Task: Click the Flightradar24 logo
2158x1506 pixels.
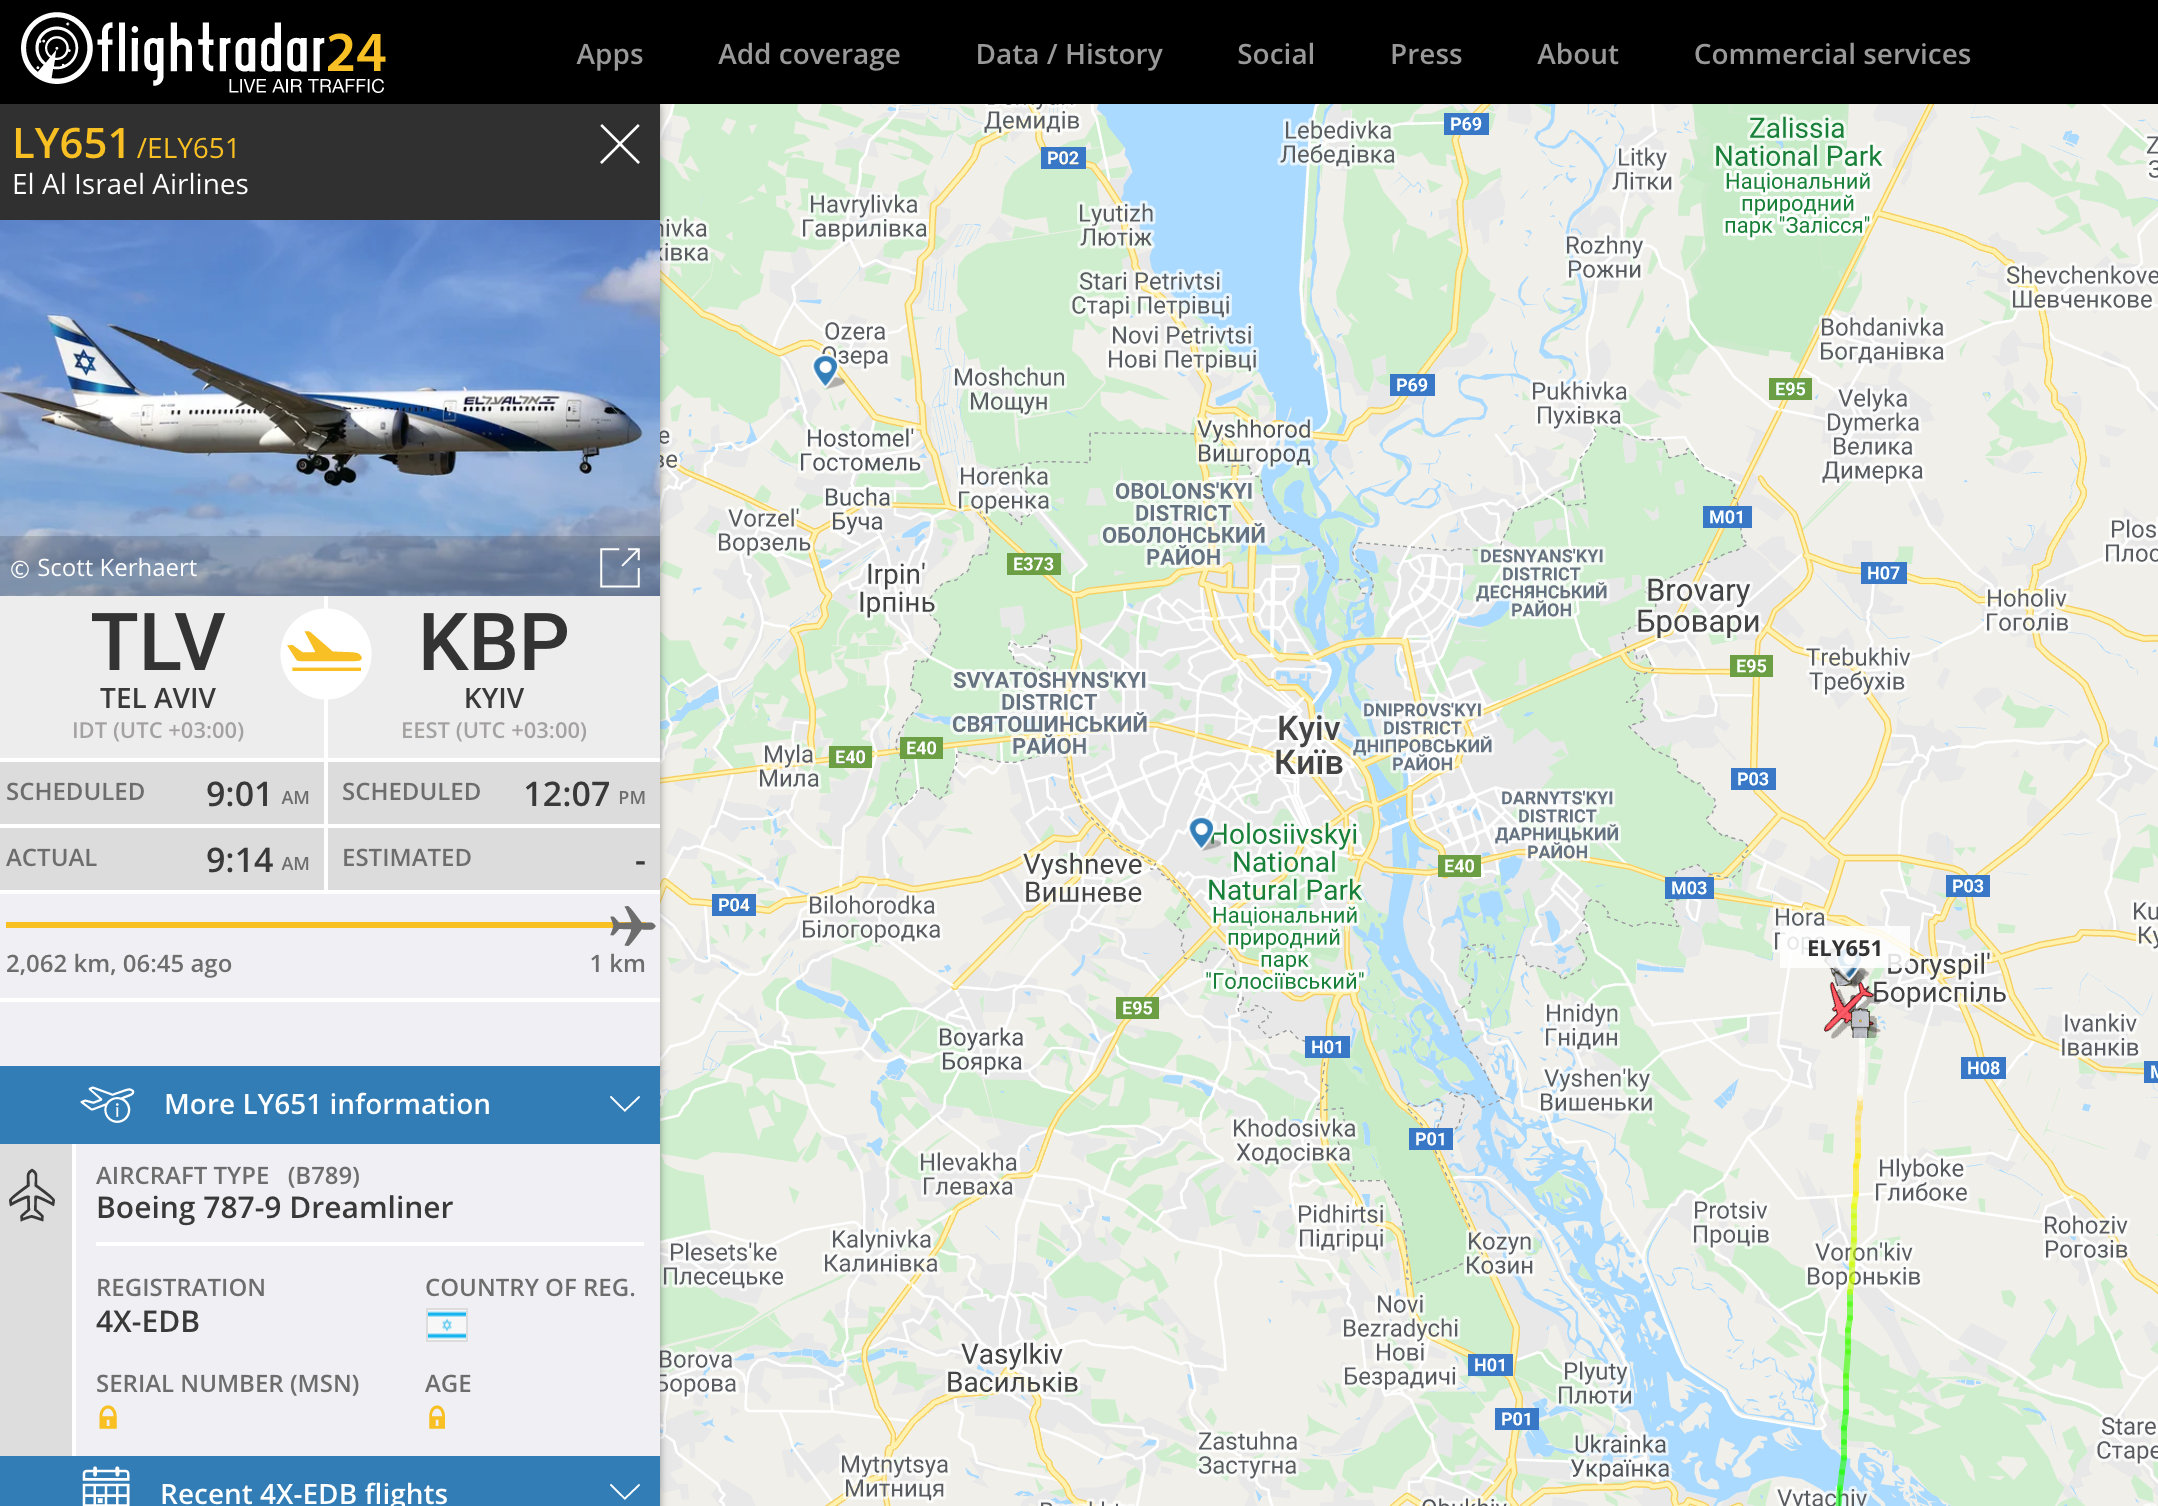Action: coord(204,52)
